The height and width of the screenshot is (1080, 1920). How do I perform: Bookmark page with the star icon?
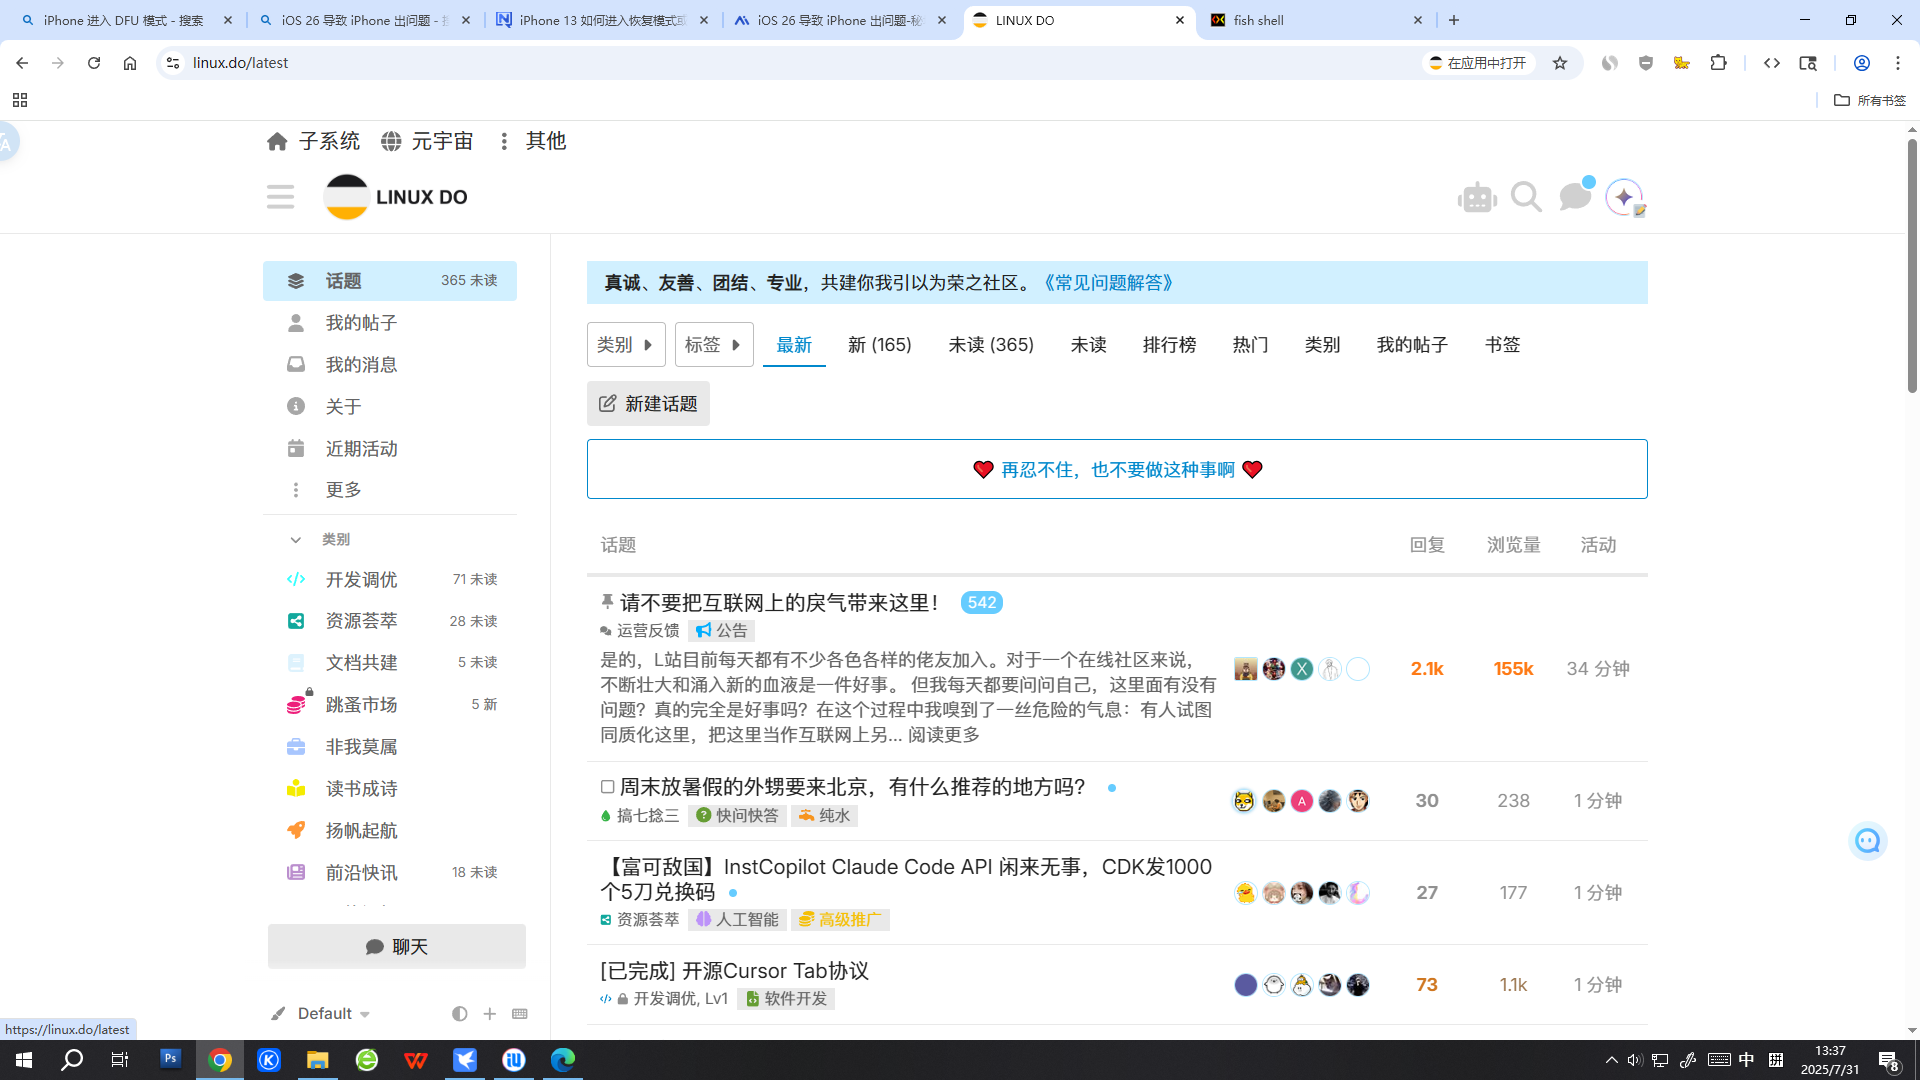pyautogui.click(x=1560, y=63)
